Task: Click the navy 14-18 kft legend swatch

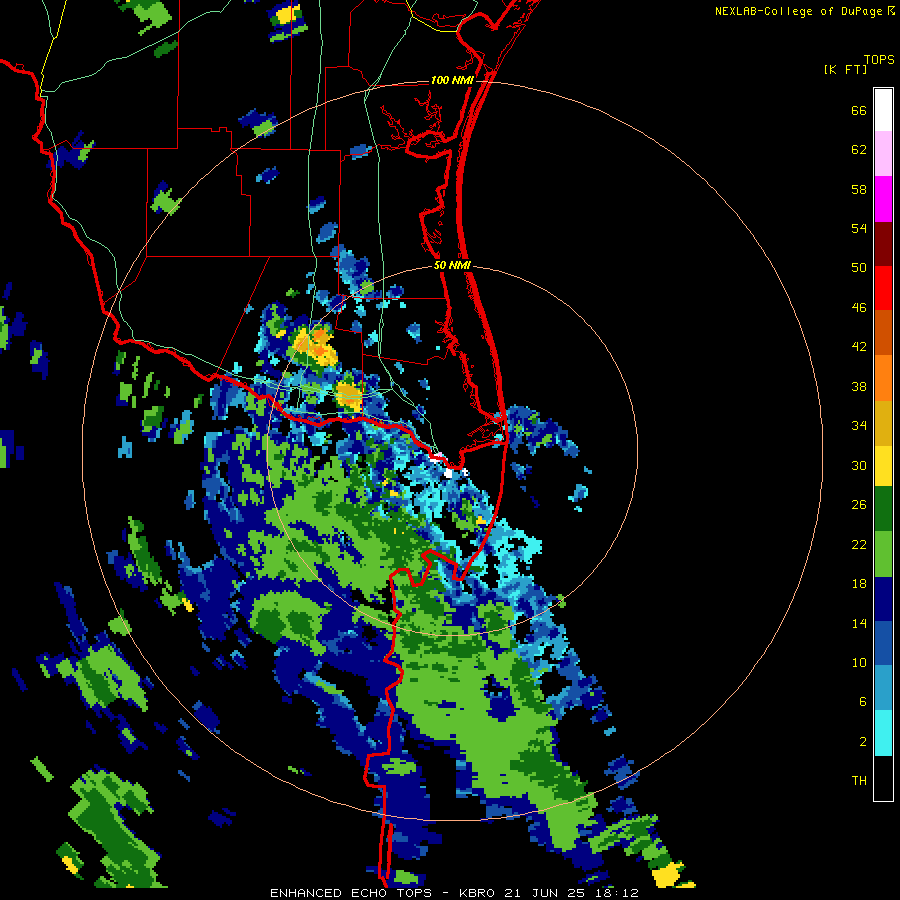Action: [883, 599]
